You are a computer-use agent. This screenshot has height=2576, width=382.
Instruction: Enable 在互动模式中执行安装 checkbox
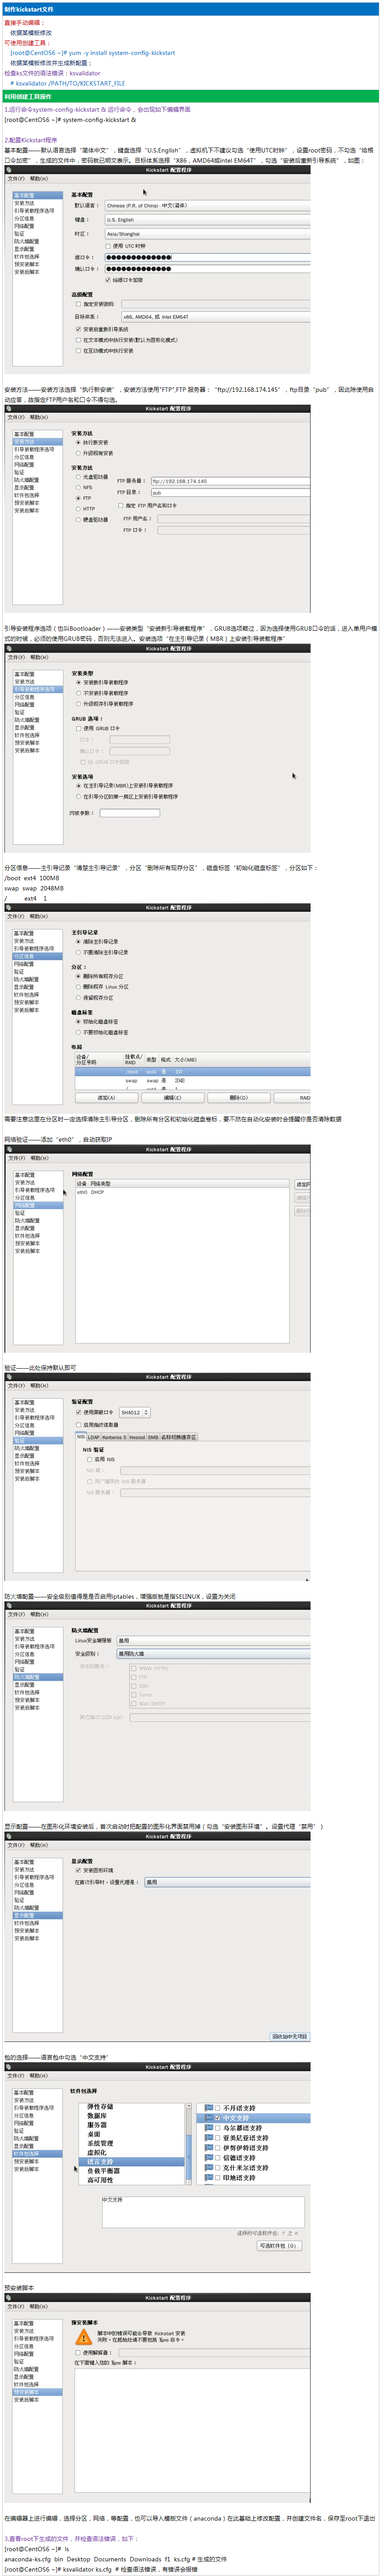pyautogui.click(x=78, y=351)
